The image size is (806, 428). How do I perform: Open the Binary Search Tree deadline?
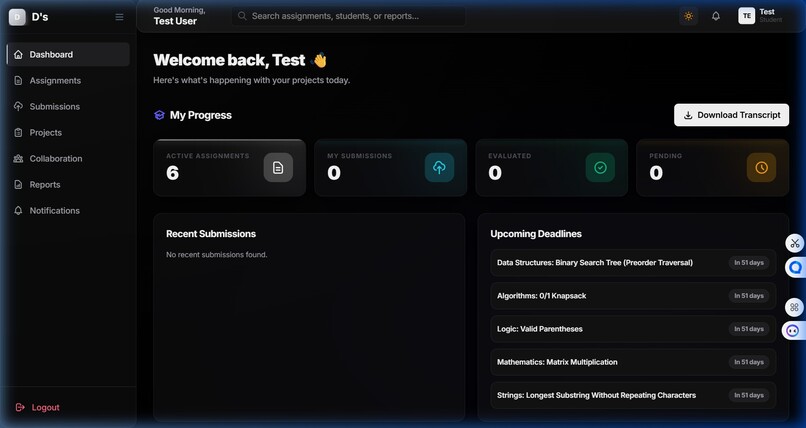click(x=633, y=263)
